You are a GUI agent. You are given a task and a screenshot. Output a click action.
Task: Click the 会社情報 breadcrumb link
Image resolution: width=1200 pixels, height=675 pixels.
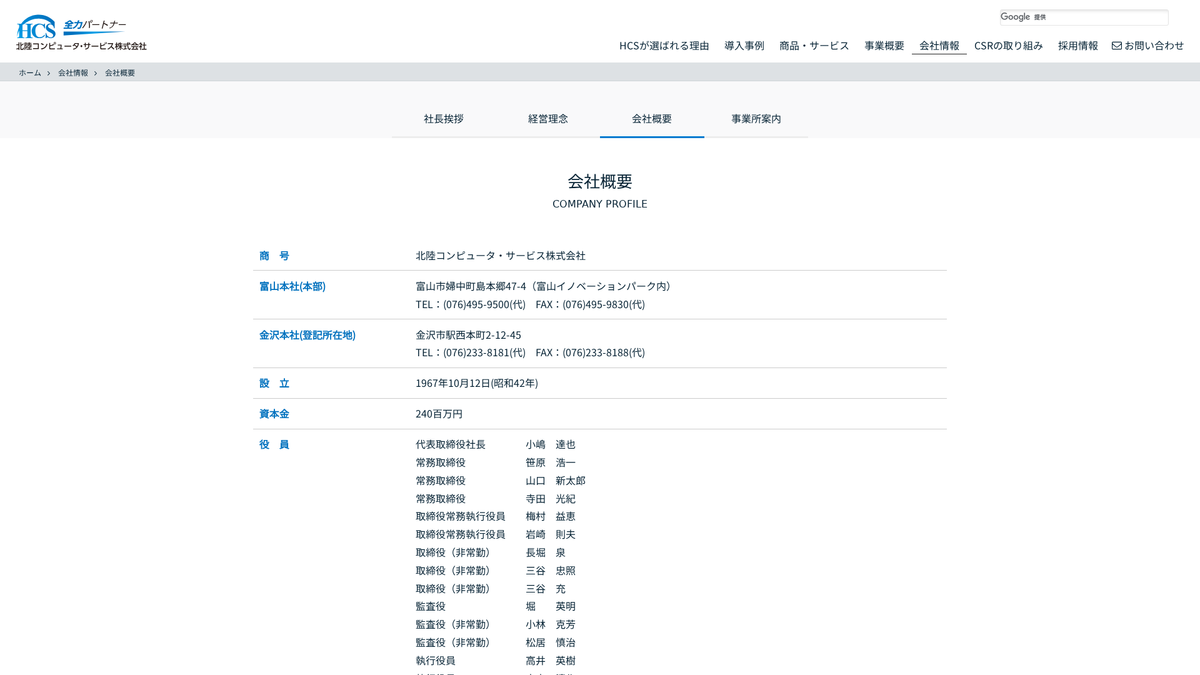tap(73, 73)
